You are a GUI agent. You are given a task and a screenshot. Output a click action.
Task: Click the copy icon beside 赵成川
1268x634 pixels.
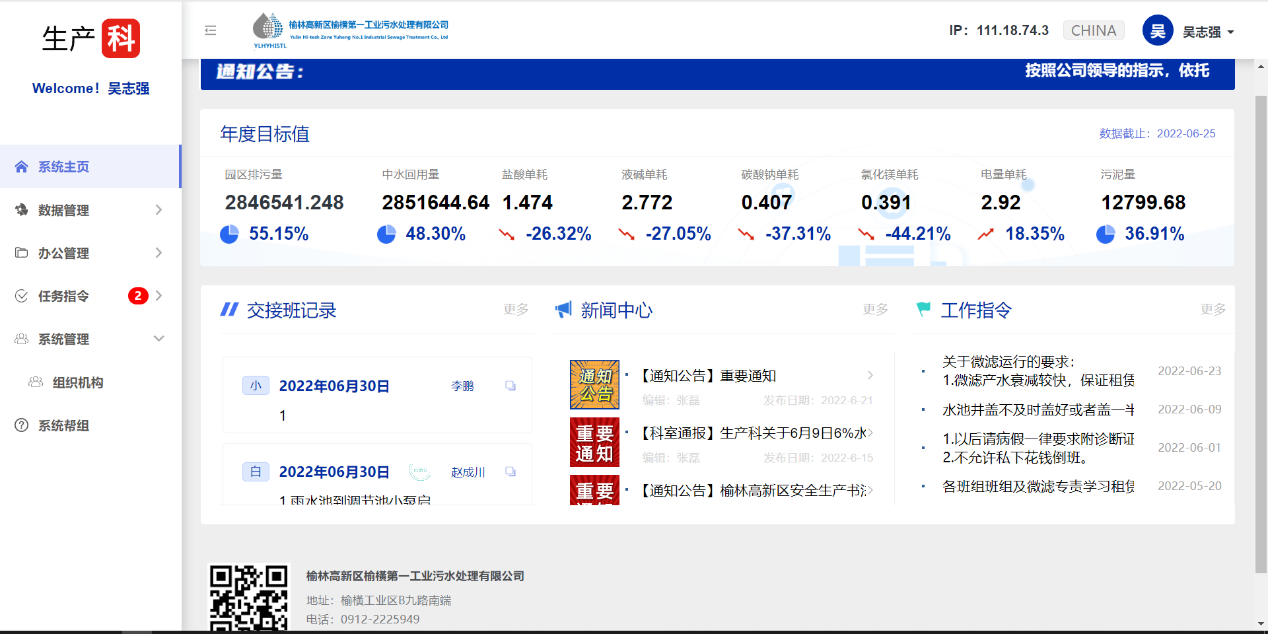[x=511, y=472]
